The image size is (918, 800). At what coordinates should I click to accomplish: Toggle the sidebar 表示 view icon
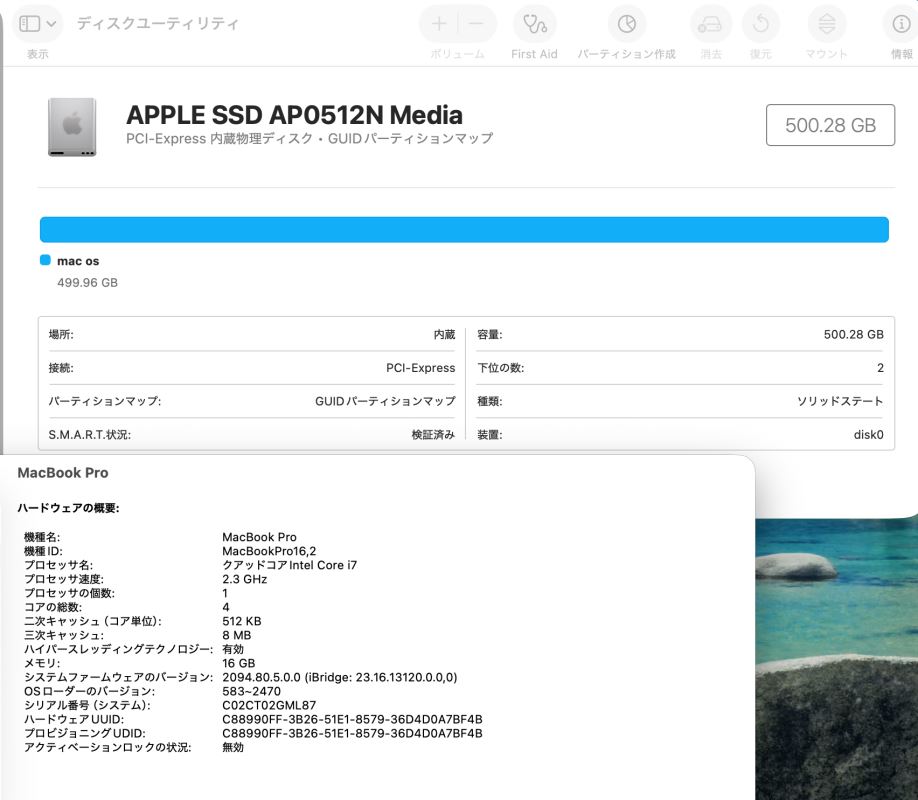click(30, 23)
